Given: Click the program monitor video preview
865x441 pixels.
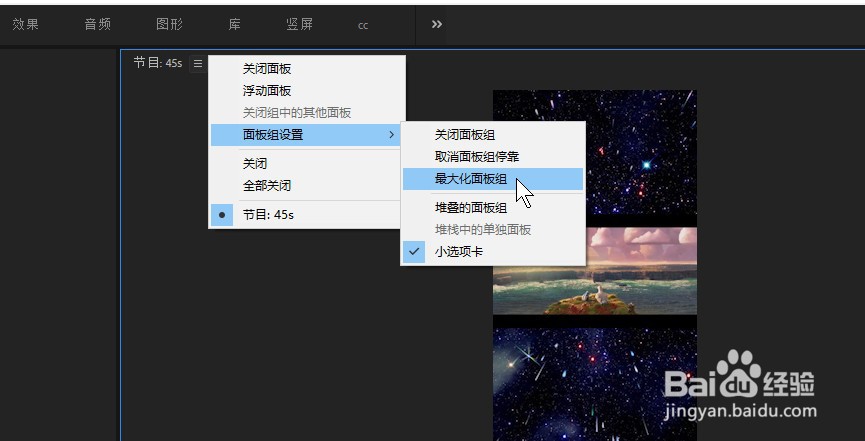Looking at the screenshot, I should point(595,265).
